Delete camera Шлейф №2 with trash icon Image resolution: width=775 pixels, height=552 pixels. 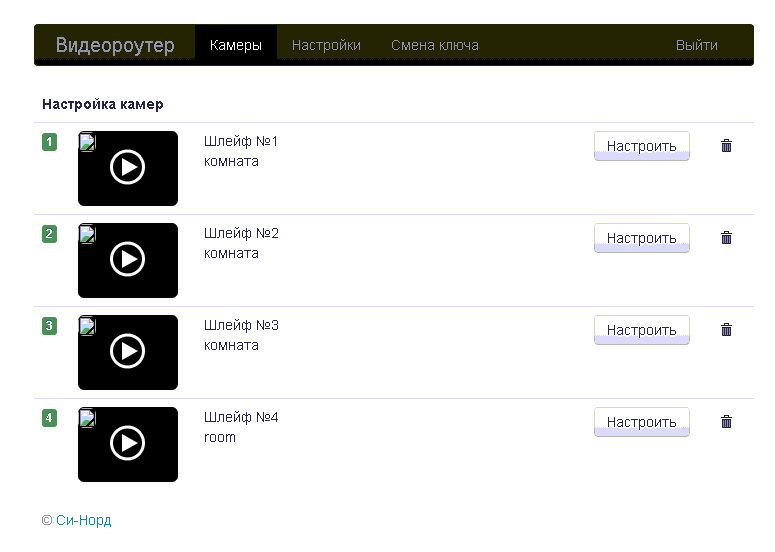726,238
